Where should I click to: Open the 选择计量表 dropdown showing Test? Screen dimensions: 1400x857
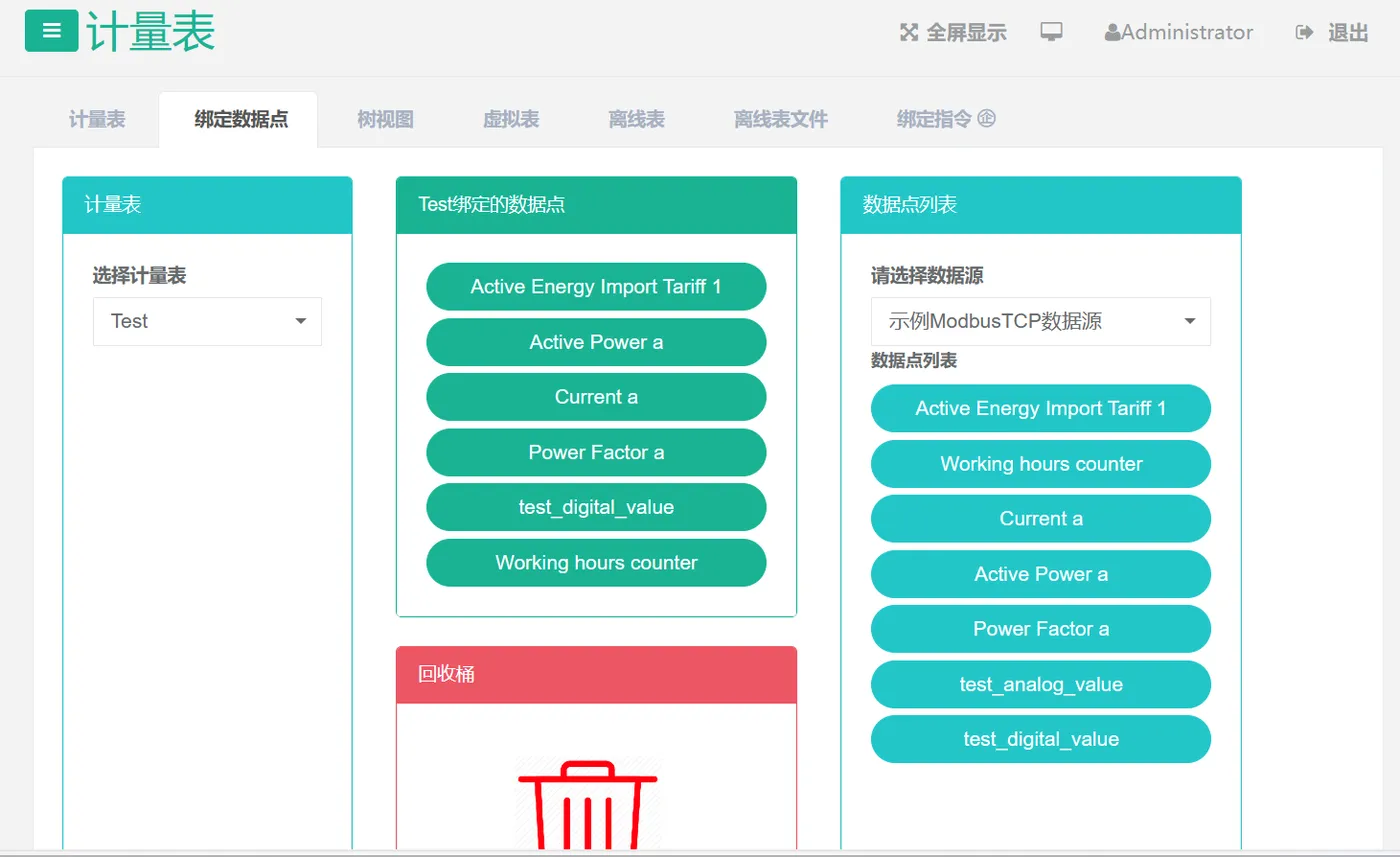coord(206,321)
